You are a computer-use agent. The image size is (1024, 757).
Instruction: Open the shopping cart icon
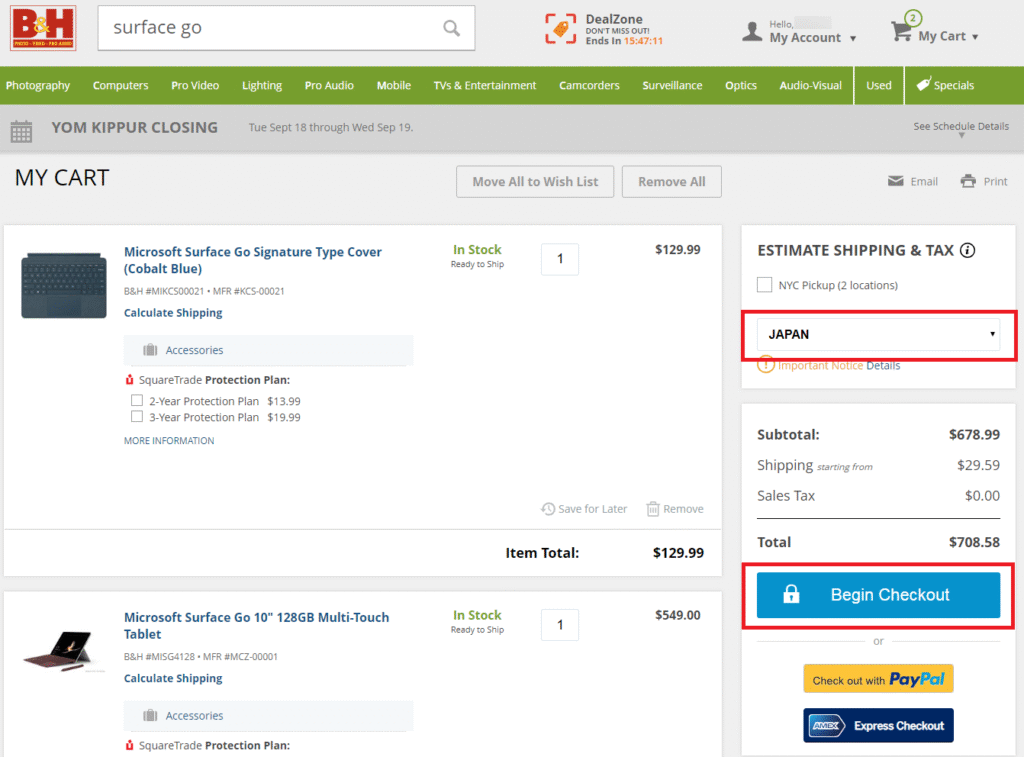click(x=902, y=32)
